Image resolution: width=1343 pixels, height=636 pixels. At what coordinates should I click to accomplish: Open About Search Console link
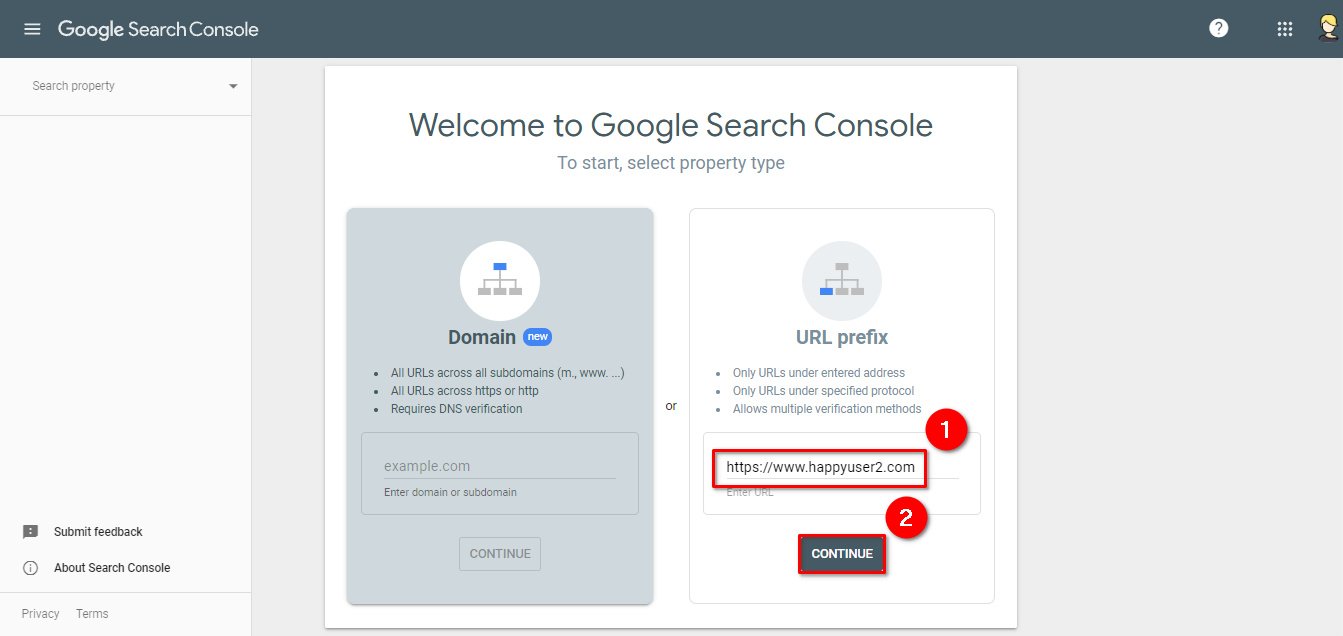(x=112, y=568)
